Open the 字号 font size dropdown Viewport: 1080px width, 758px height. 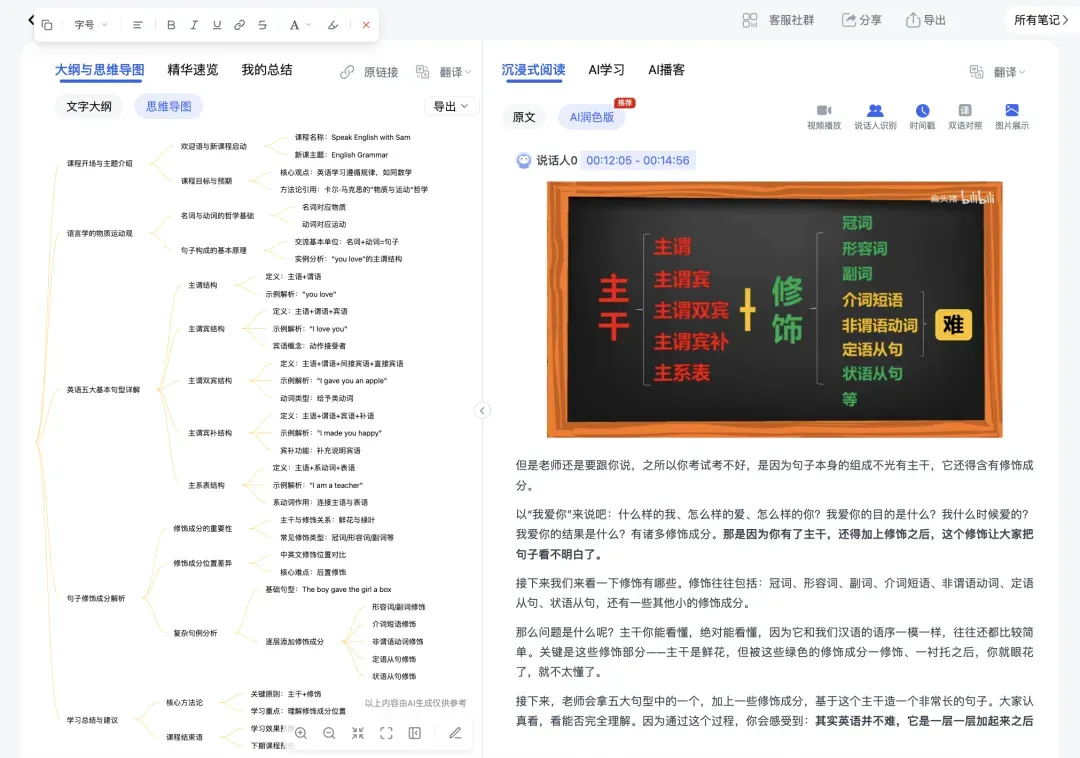(91, 25)
